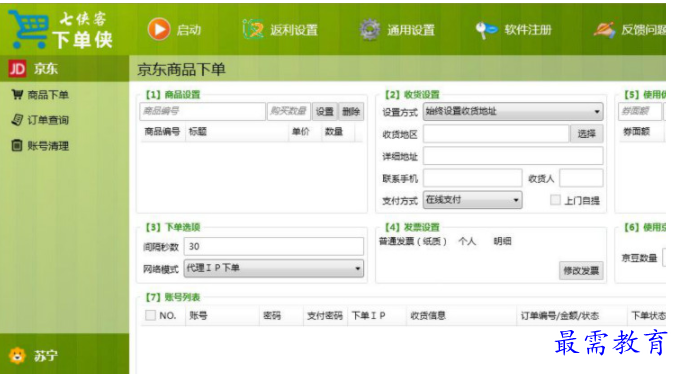Click the key Software Registration icon
The height and width of the screenshot is (374, 676).
[486, 30]
